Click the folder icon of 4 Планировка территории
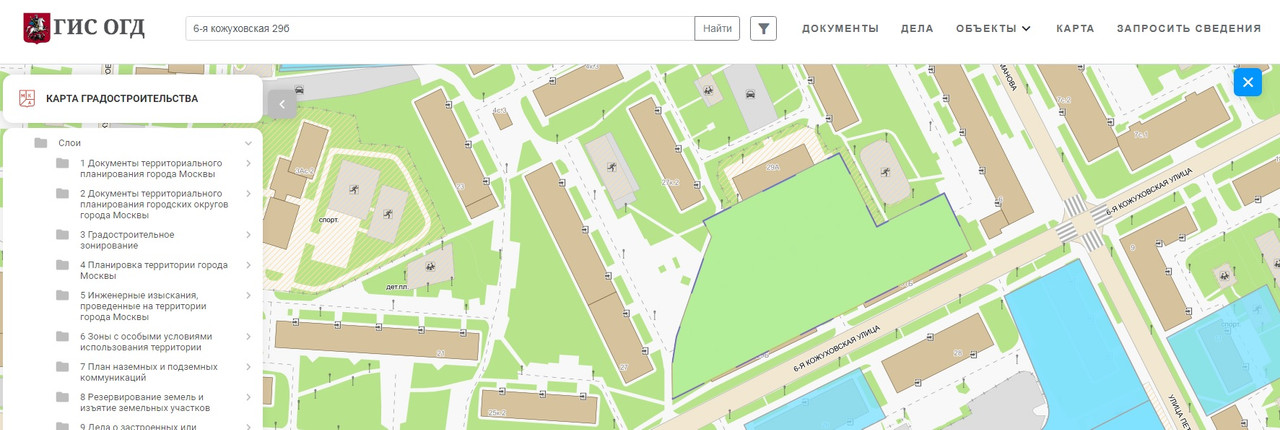 [62, 265]
